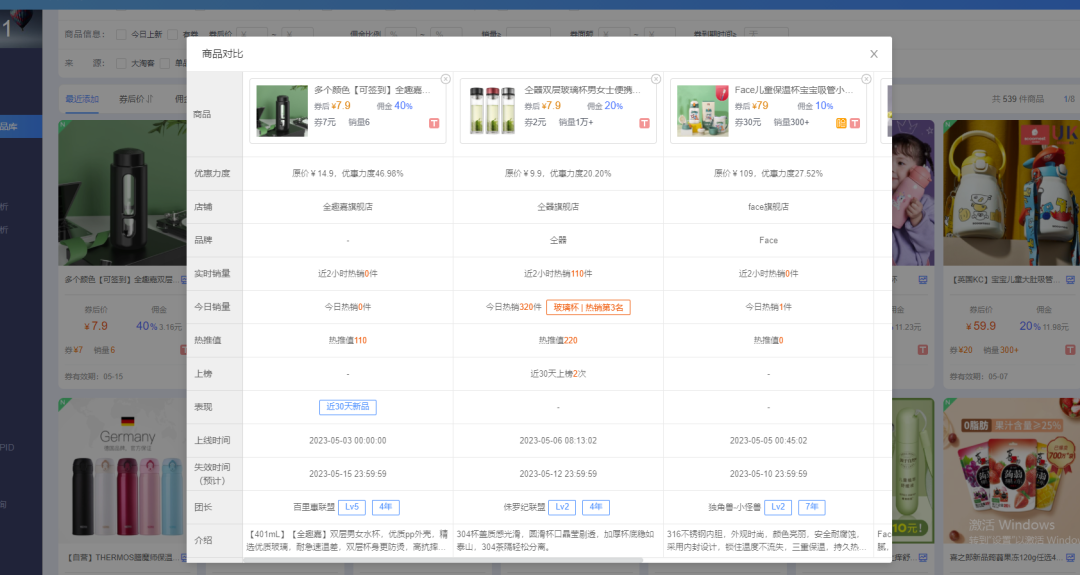Remove the Face kids cup from comparison
Viewport: 1080px width, 575px height.
[866, 79]
